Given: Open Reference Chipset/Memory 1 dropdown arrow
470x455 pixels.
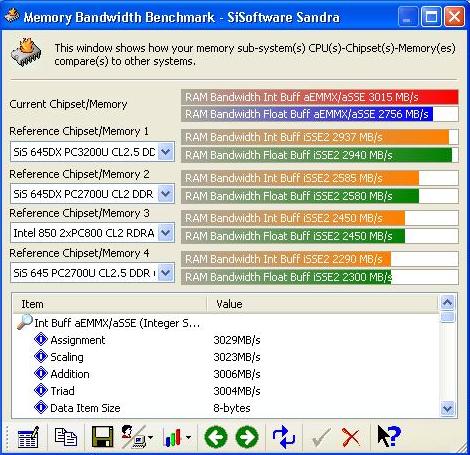Looking at the screenshot, I should tap(166, 152).
